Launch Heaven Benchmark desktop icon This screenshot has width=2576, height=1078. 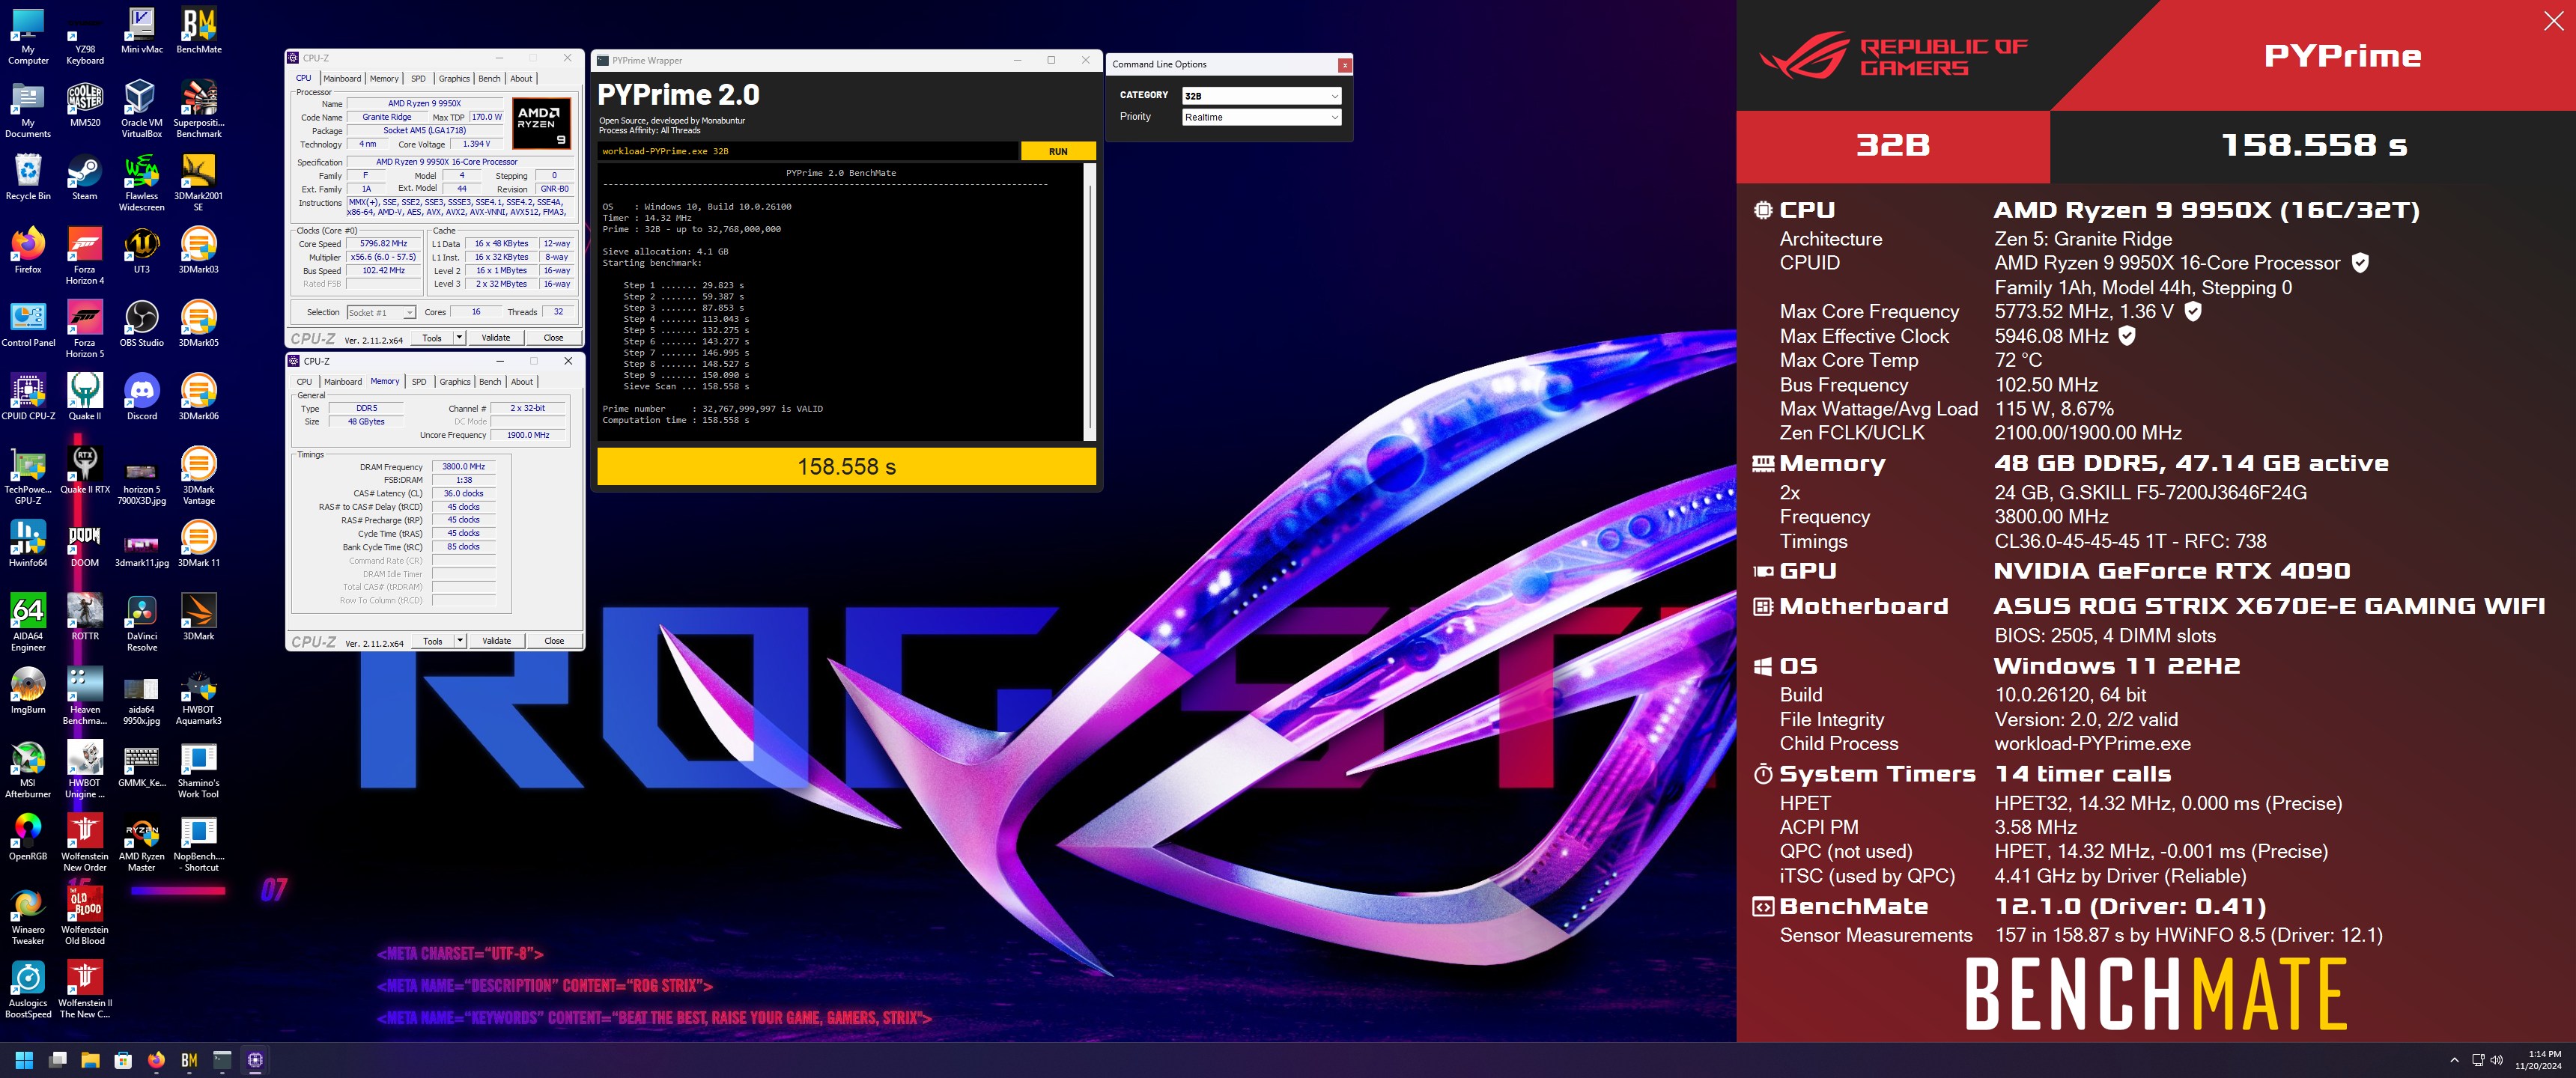point(85,696)
